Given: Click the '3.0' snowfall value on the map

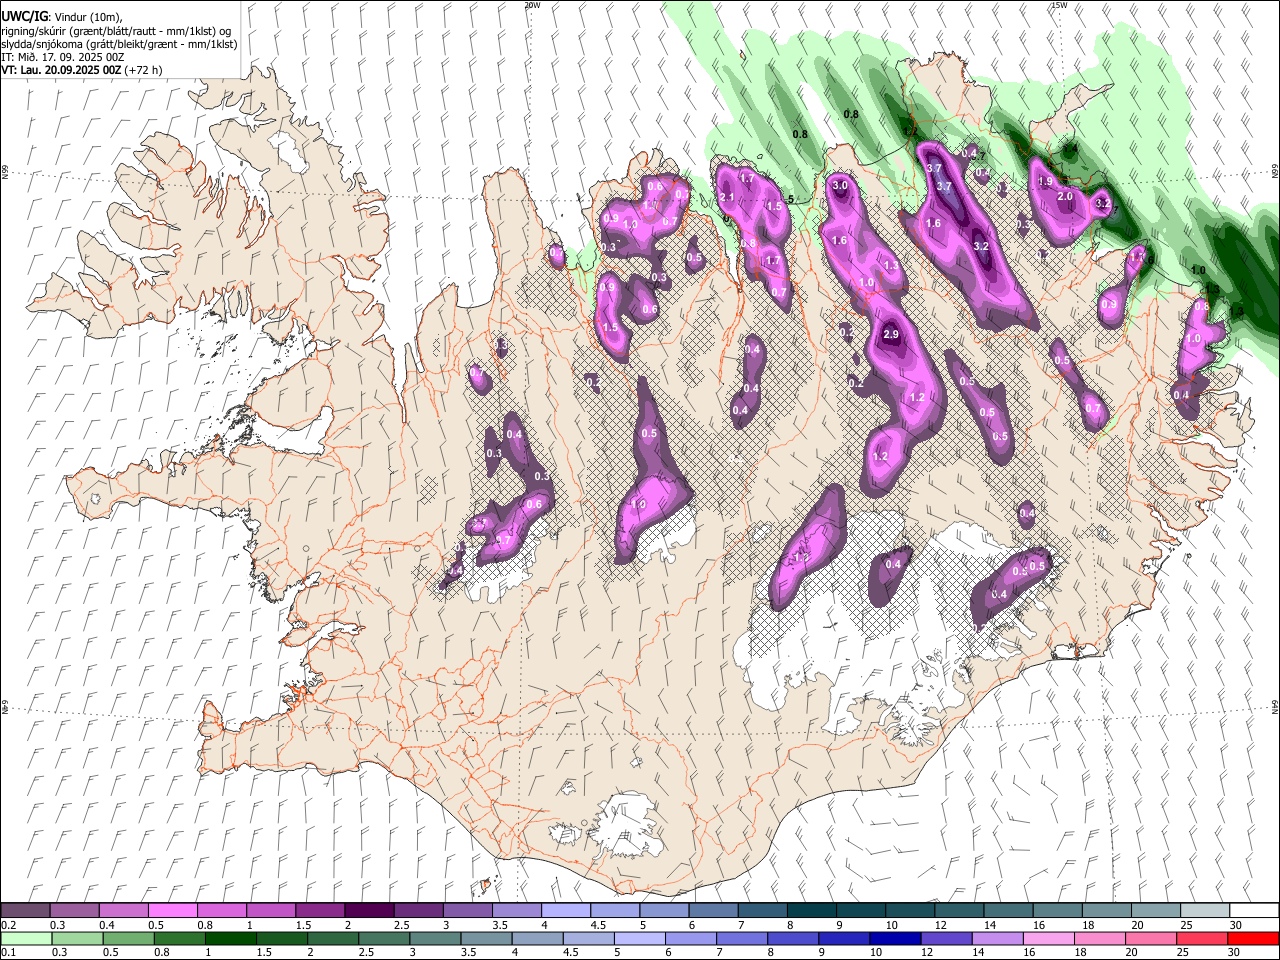Looking at the screenshot, I should click(840, 185).
